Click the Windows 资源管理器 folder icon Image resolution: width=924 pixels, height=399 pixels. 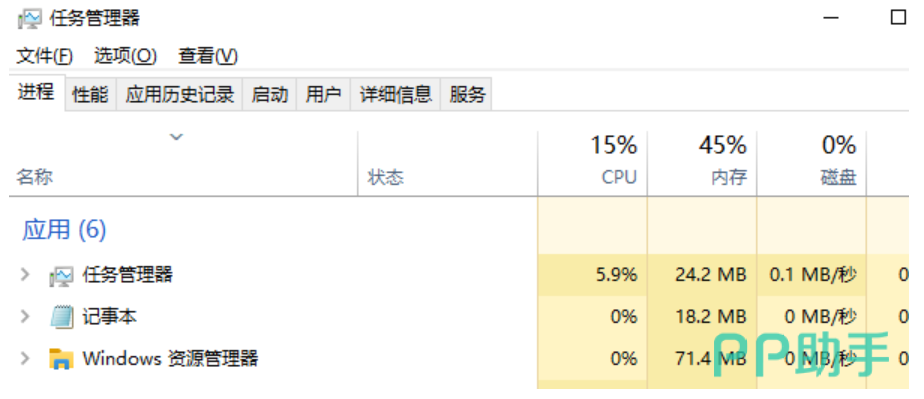click(61, 358)
